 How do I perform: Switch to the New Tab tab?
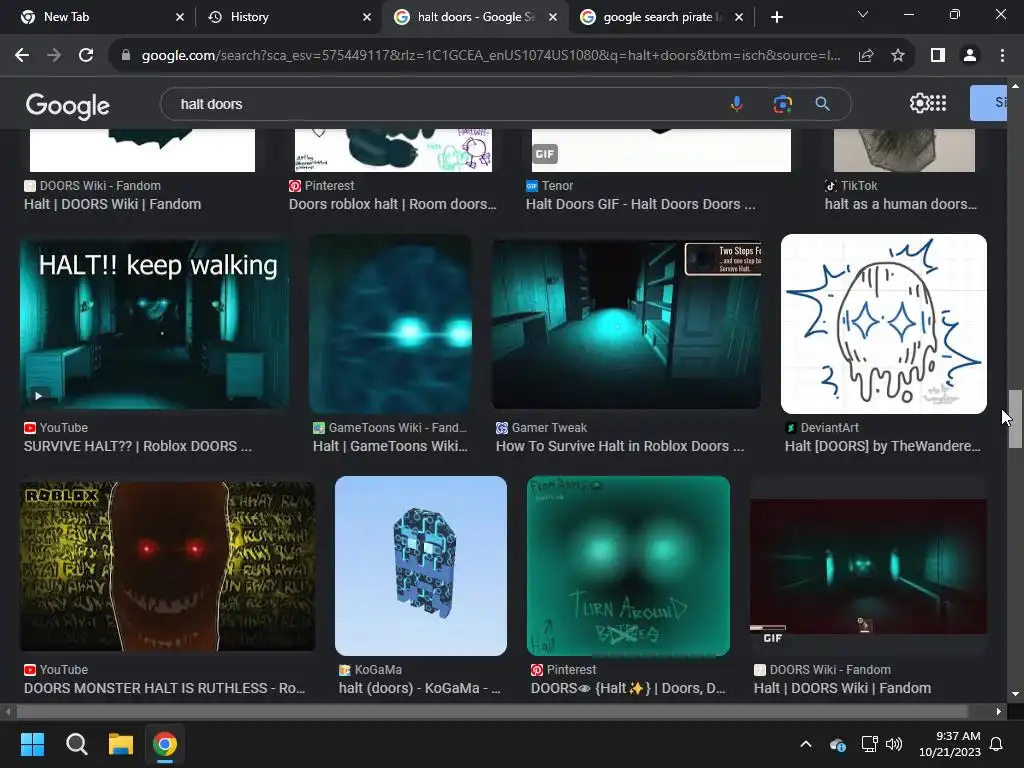101,17
